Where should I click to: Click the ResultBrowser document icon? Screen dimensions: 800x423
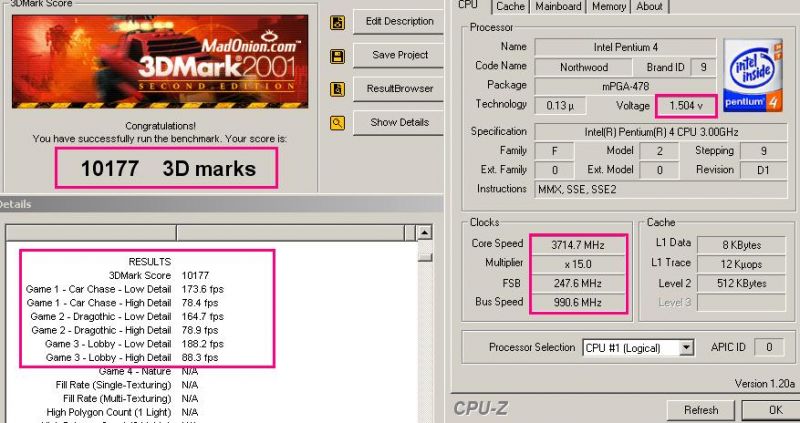pos(337,89)
